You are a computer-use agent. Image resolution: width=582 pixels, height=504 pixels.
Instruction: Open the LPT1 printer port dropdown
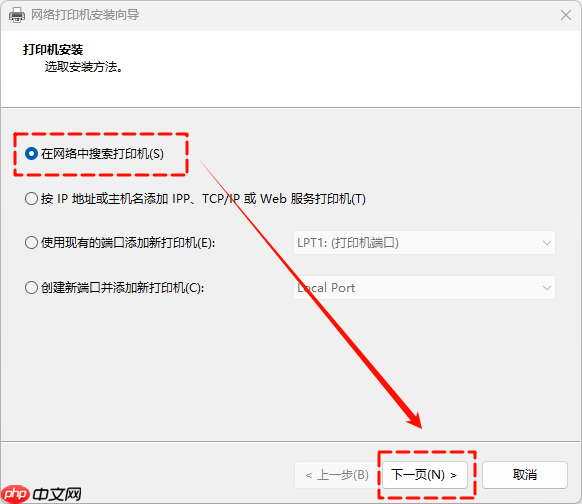tap(424, 243)
